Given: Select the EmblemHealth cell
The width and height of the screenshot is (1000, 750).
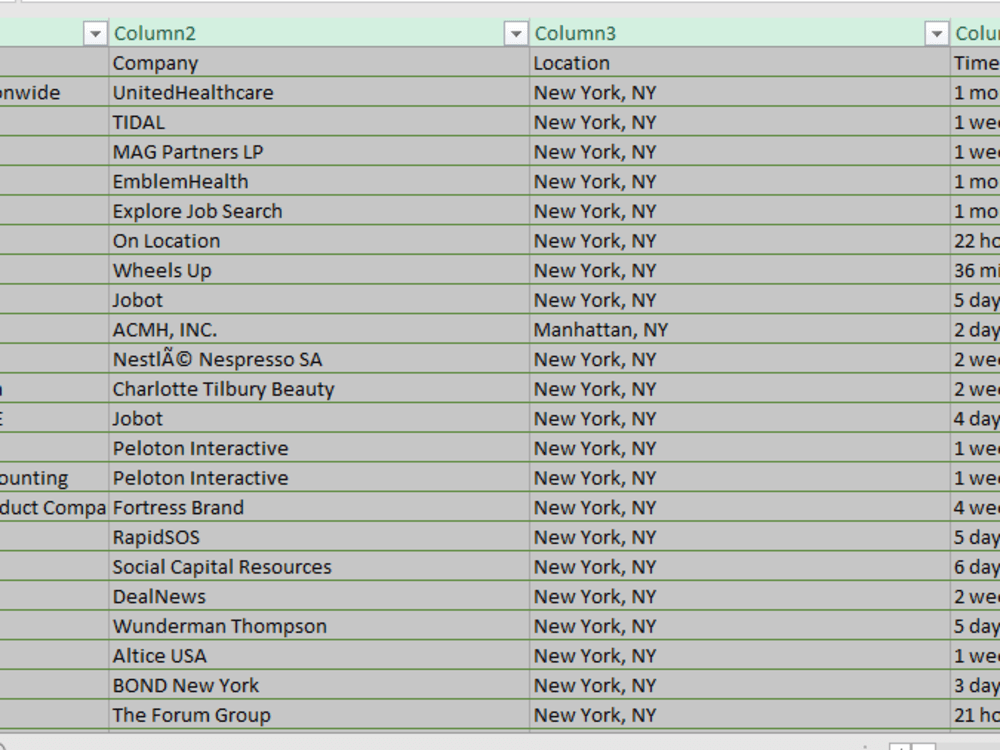Looking at the screenshot, I should pos(319,181).
